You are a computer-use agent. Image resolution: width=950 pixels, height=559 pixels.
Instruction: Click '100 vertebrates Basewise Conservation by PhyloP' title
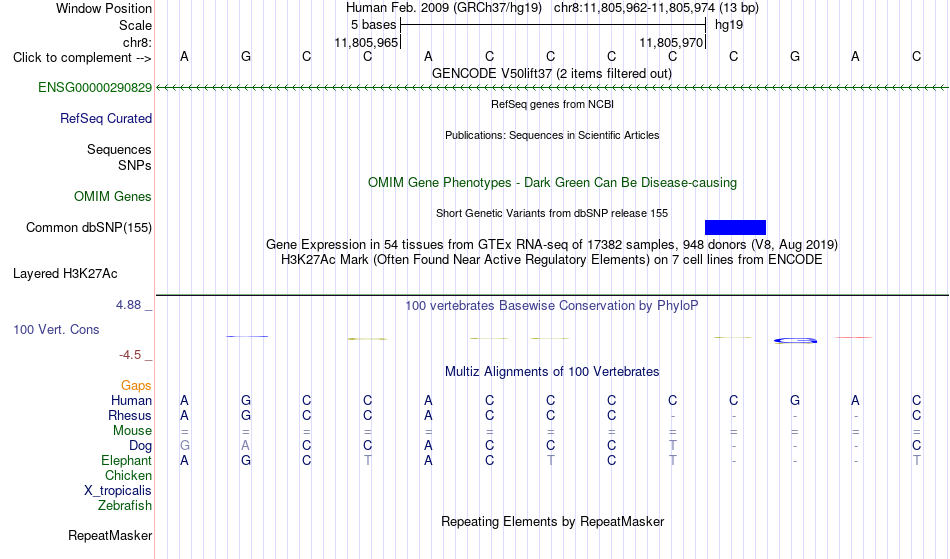[552, 306]
